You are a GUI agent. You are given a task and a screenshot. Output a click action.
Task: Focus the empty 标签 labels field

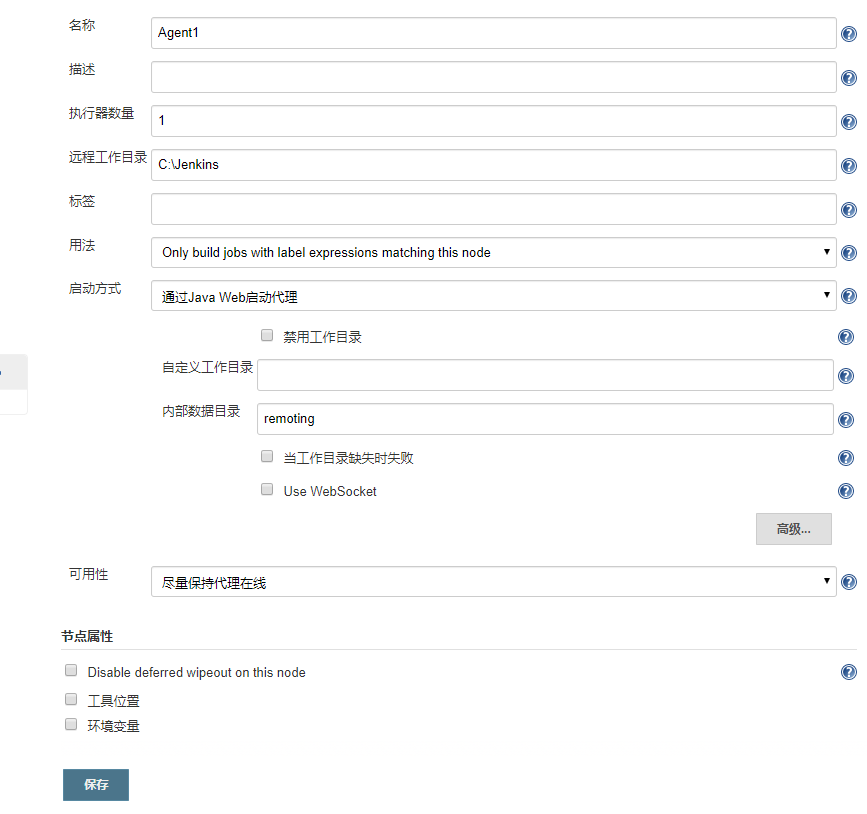point(493,209)
